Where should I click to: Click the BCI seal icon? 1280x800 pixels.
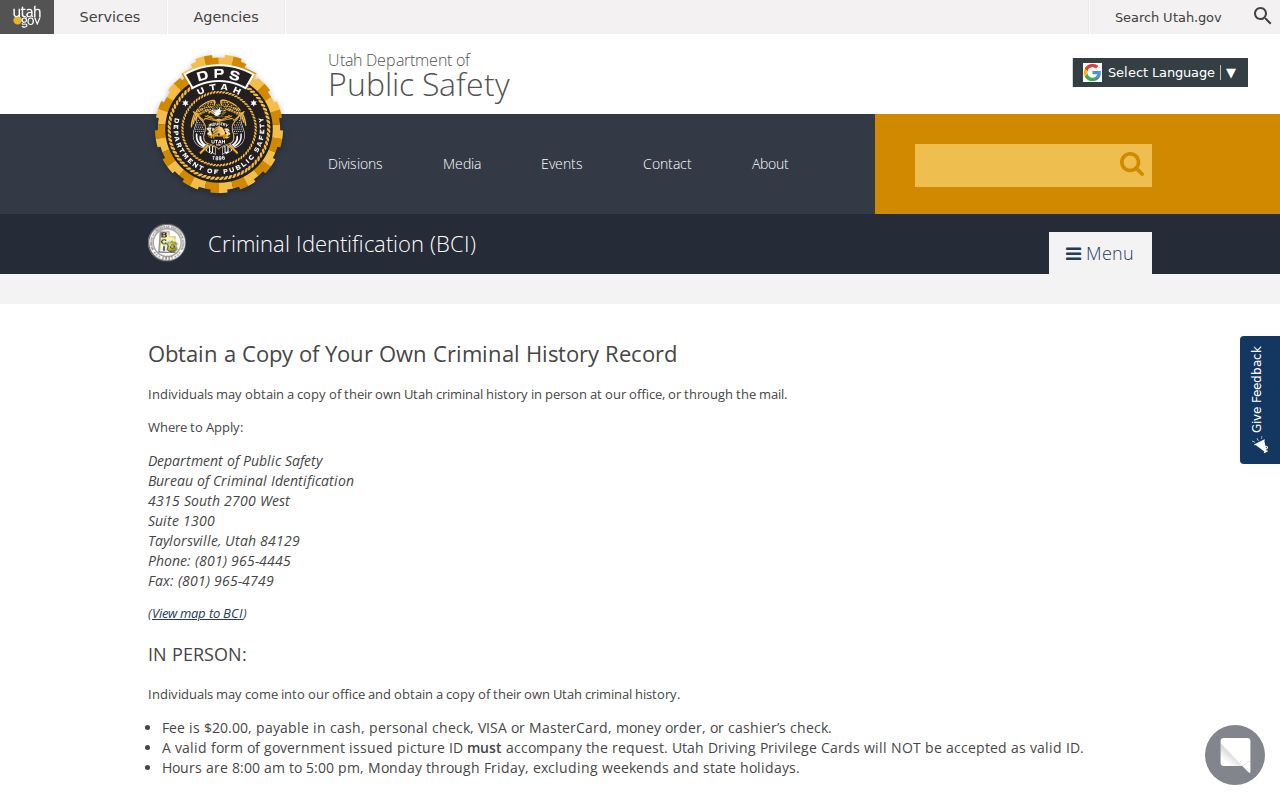(167, 243)
